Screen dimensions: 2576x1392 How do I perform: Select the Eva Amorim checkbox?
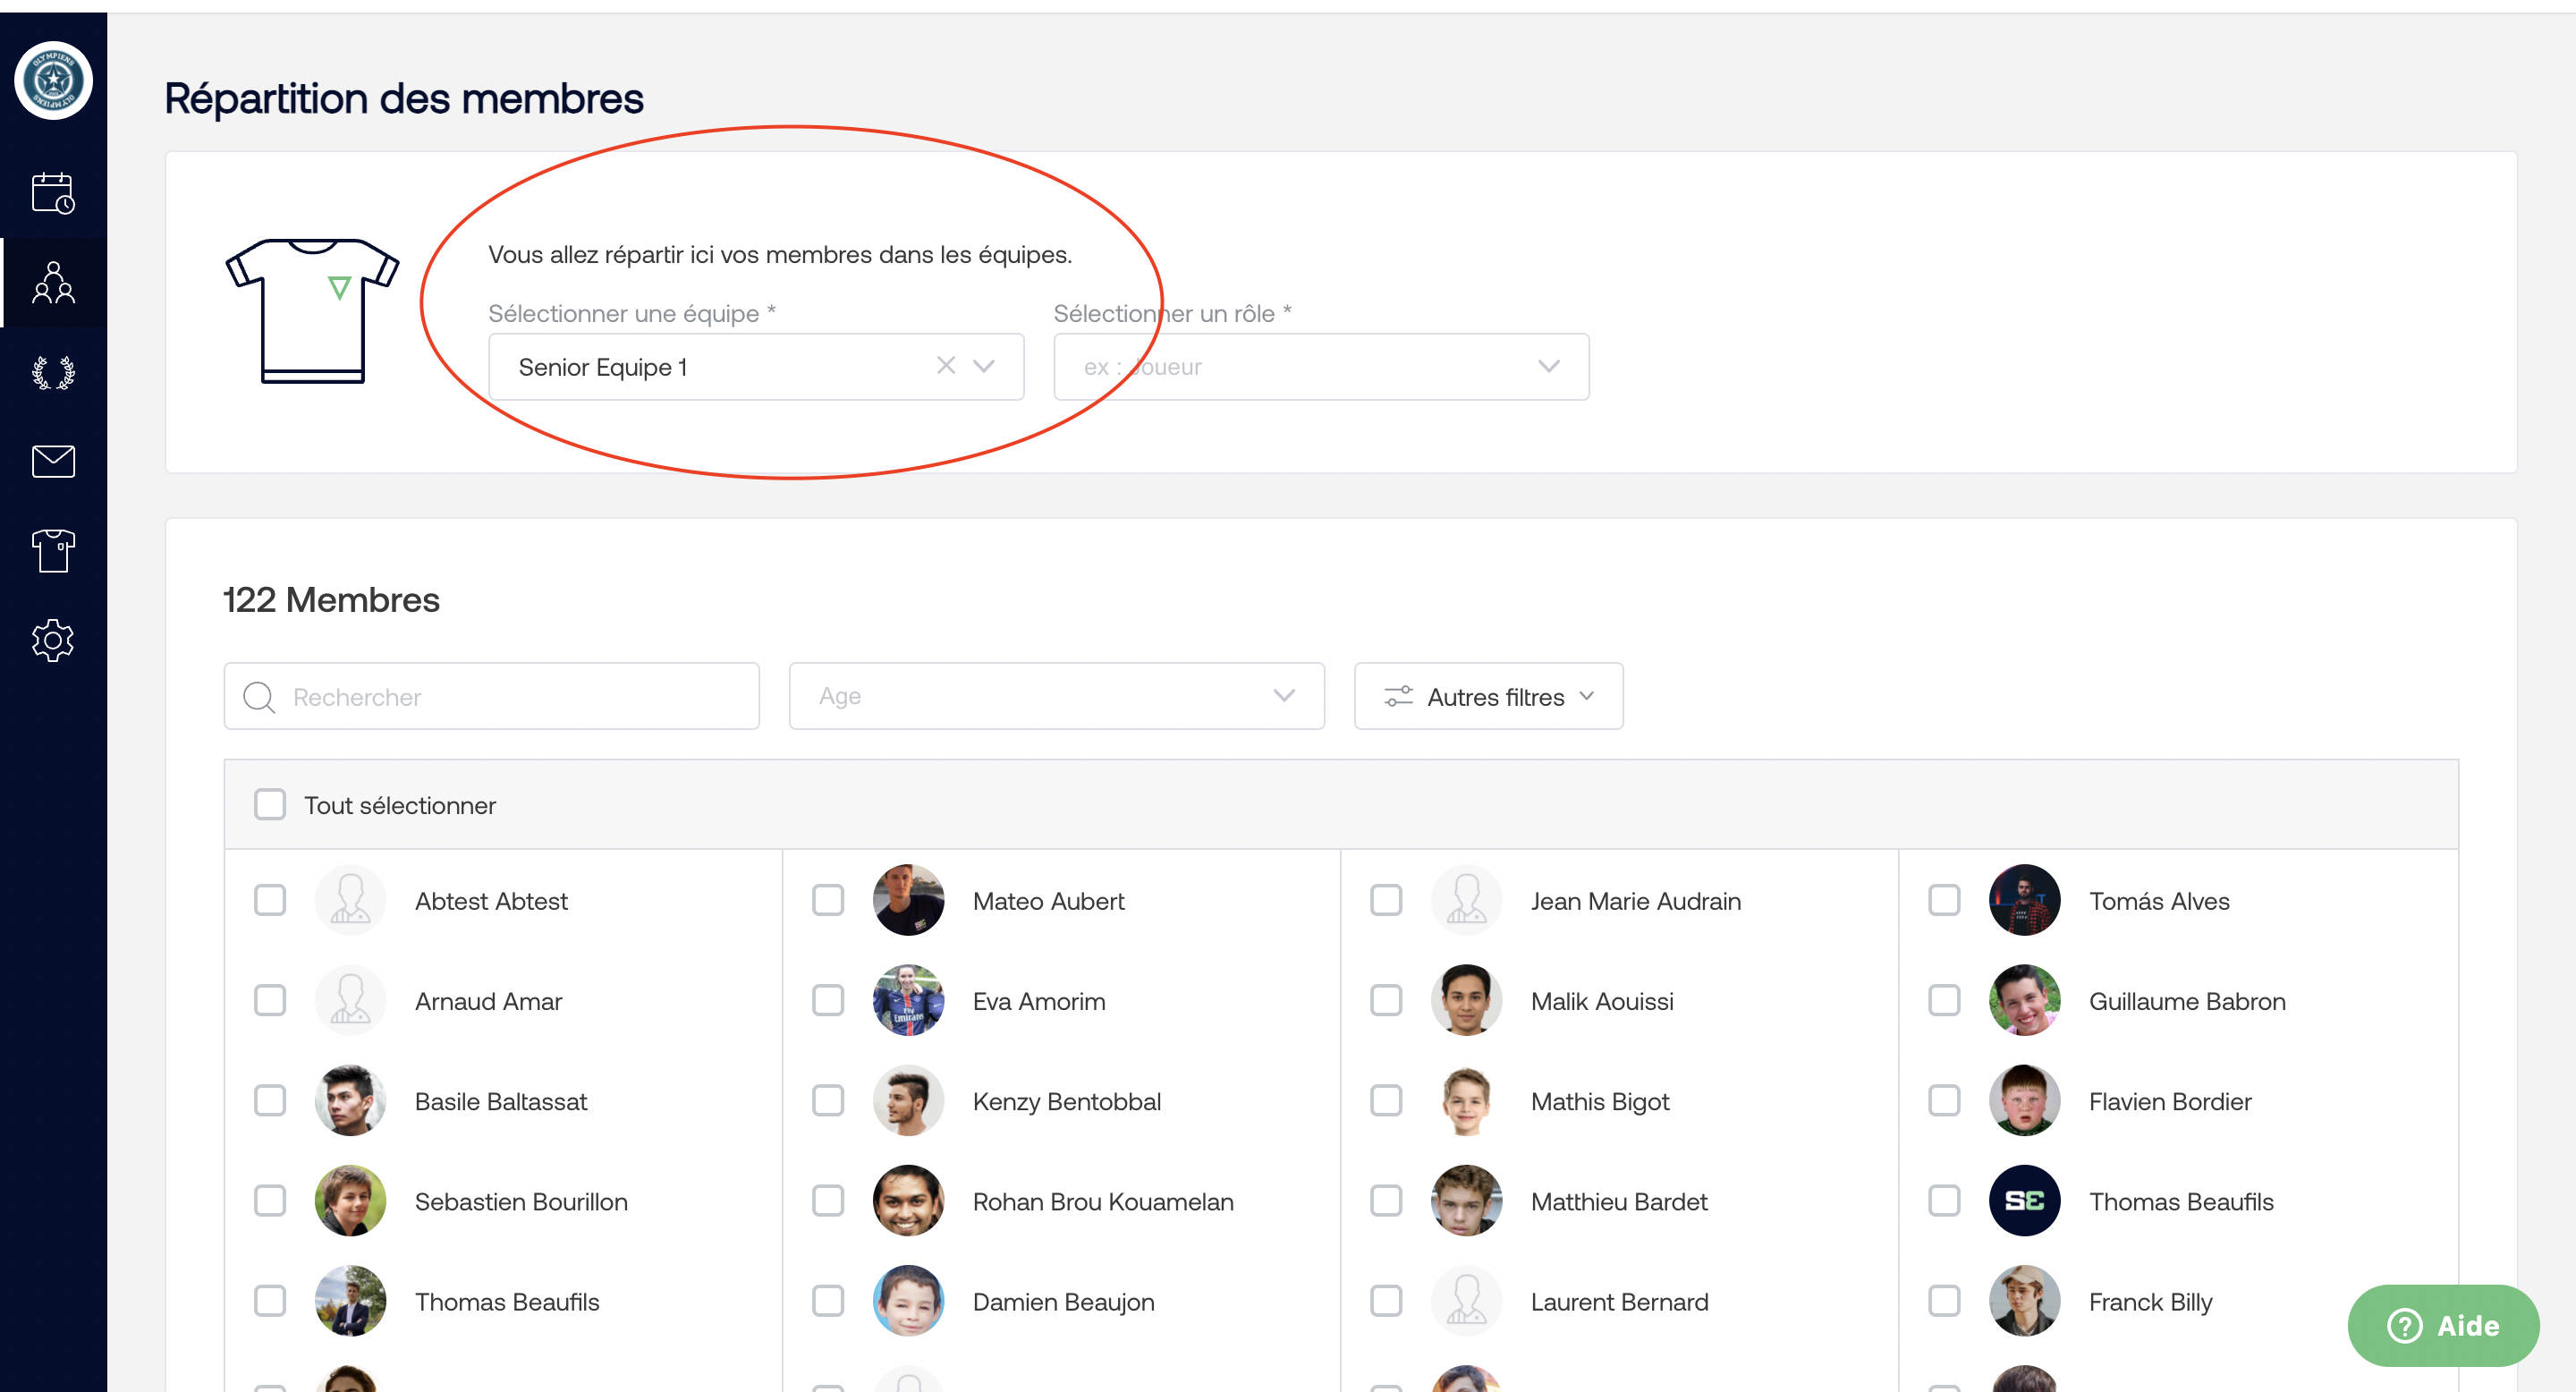[x=828, y=1000]
